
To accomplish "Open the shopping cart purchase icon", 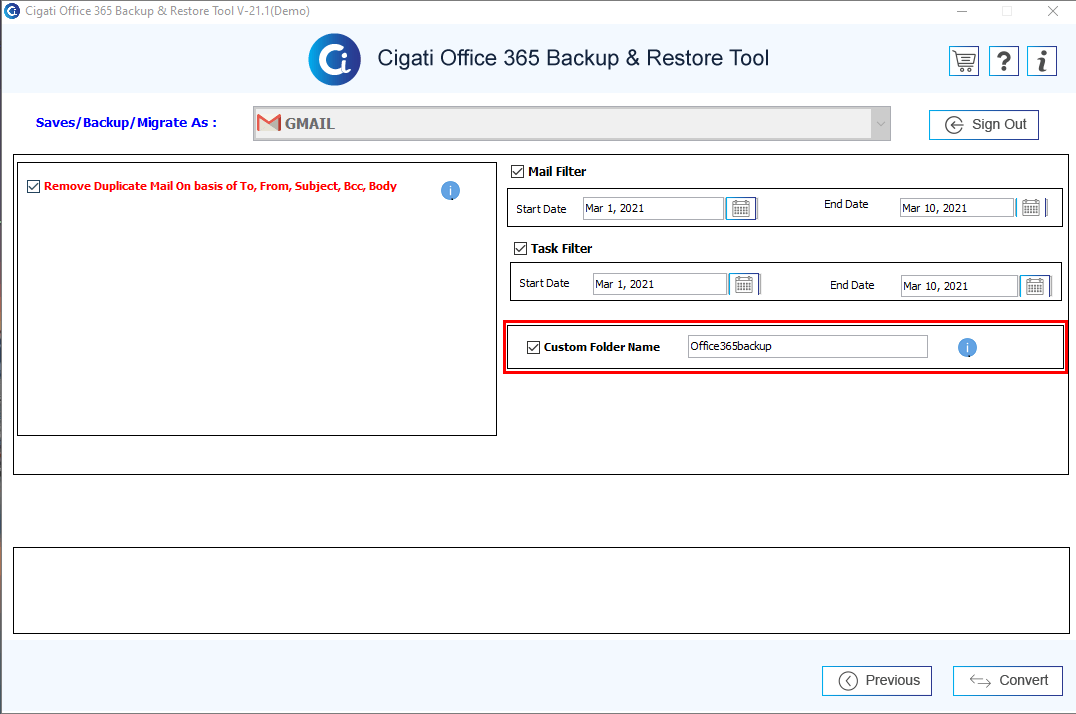I will [964, 61].
